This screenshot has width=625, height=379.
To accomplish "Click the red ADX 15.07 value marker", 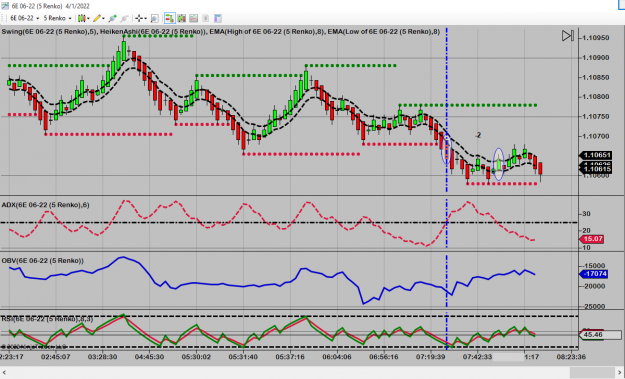I will point(592,239).
